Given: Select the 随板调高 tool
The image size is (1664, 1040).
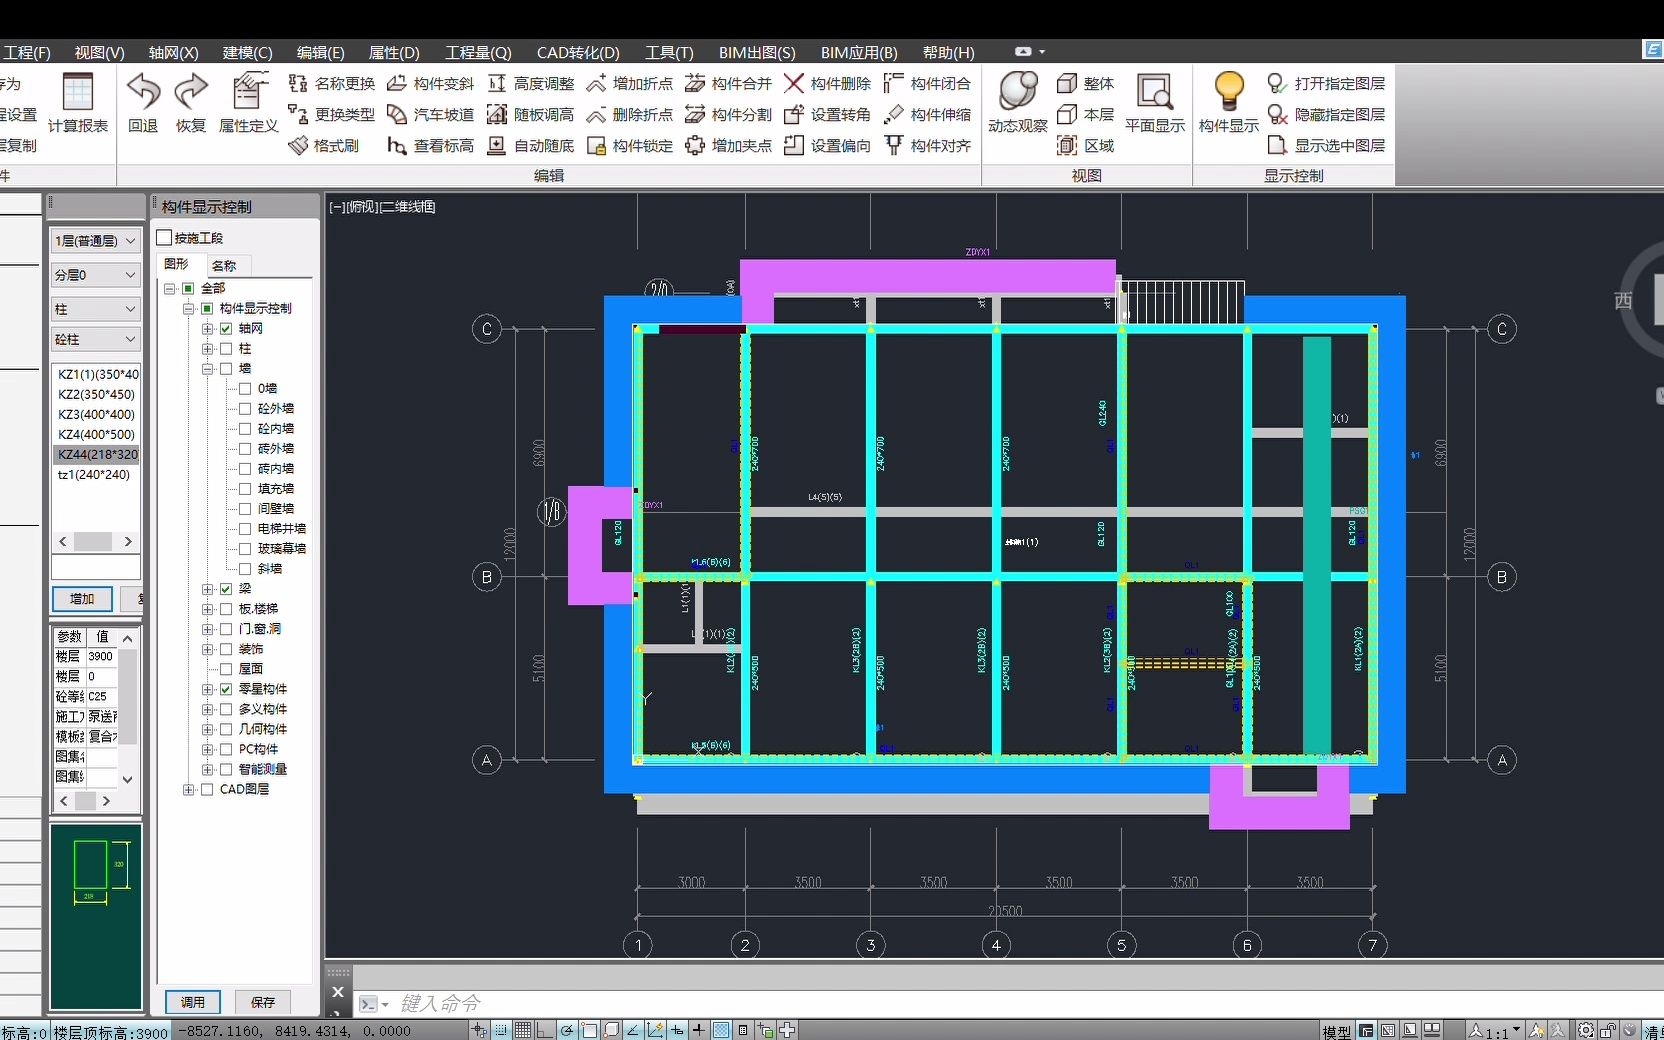Looking at the screenshot, I should point(531,115).
